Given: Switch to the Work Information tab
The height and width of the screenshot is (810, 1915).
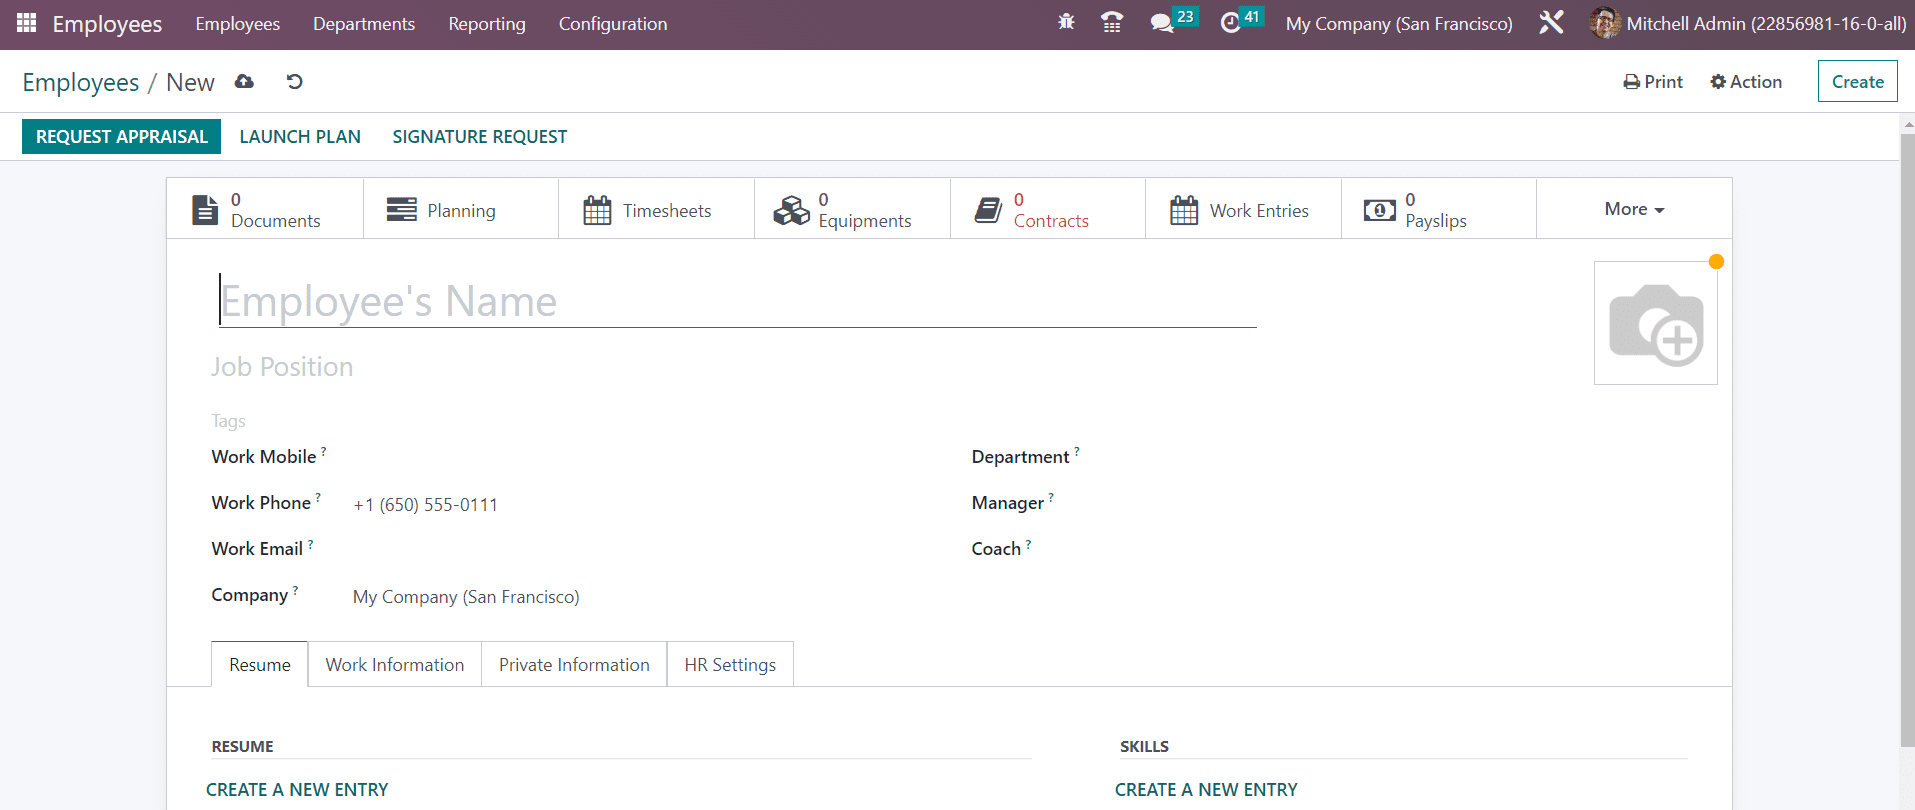Looking at the screenshot, I should pos(394,665).
